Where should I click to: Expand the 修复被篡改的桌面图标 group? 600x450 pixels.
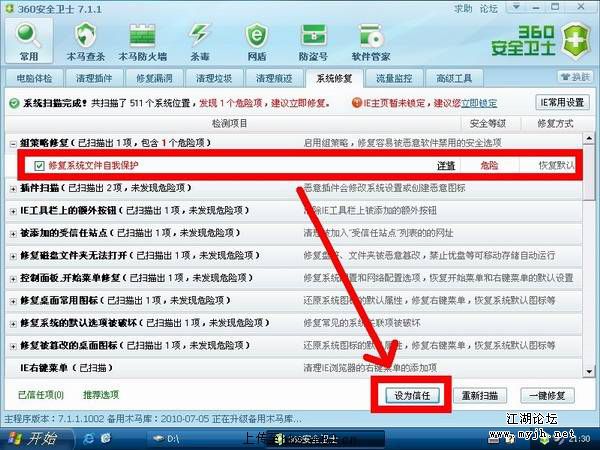[x=13, y=346]
